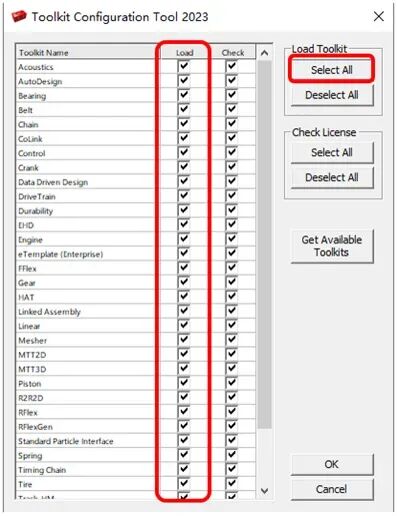Toggle Check checkbox for Spring
Viewport: 397px width, 516px height.
point(232,455)
